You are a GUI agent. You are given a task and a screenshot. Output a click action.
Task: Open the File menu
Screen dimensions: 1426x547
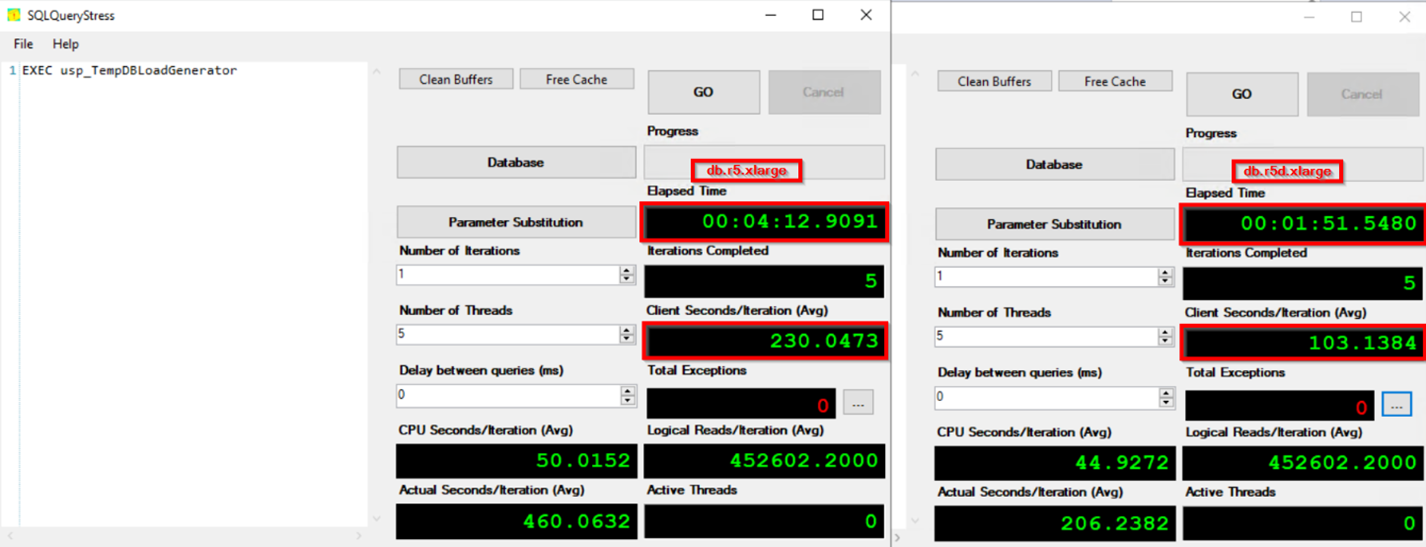pos(23,44)
